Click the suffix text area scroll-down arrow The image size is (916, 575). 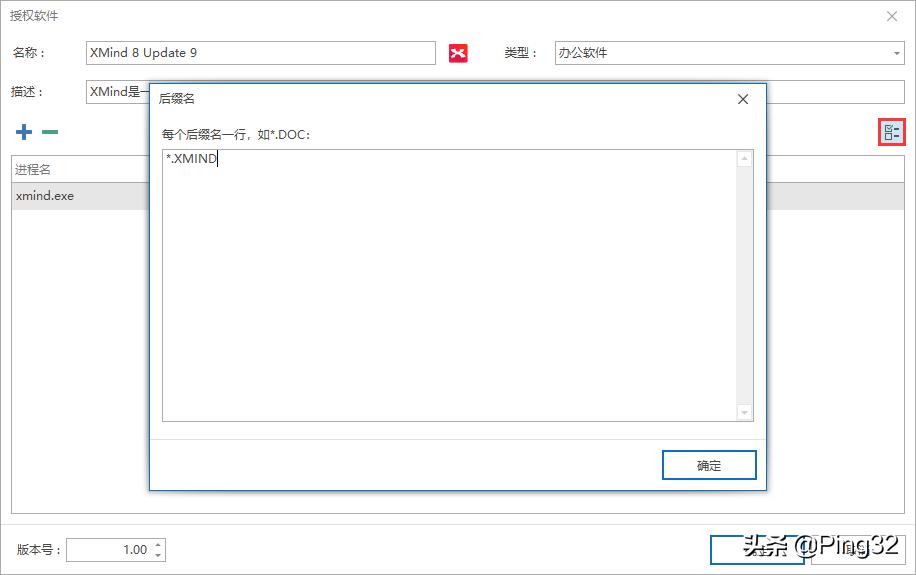click(x=744, y=413)
